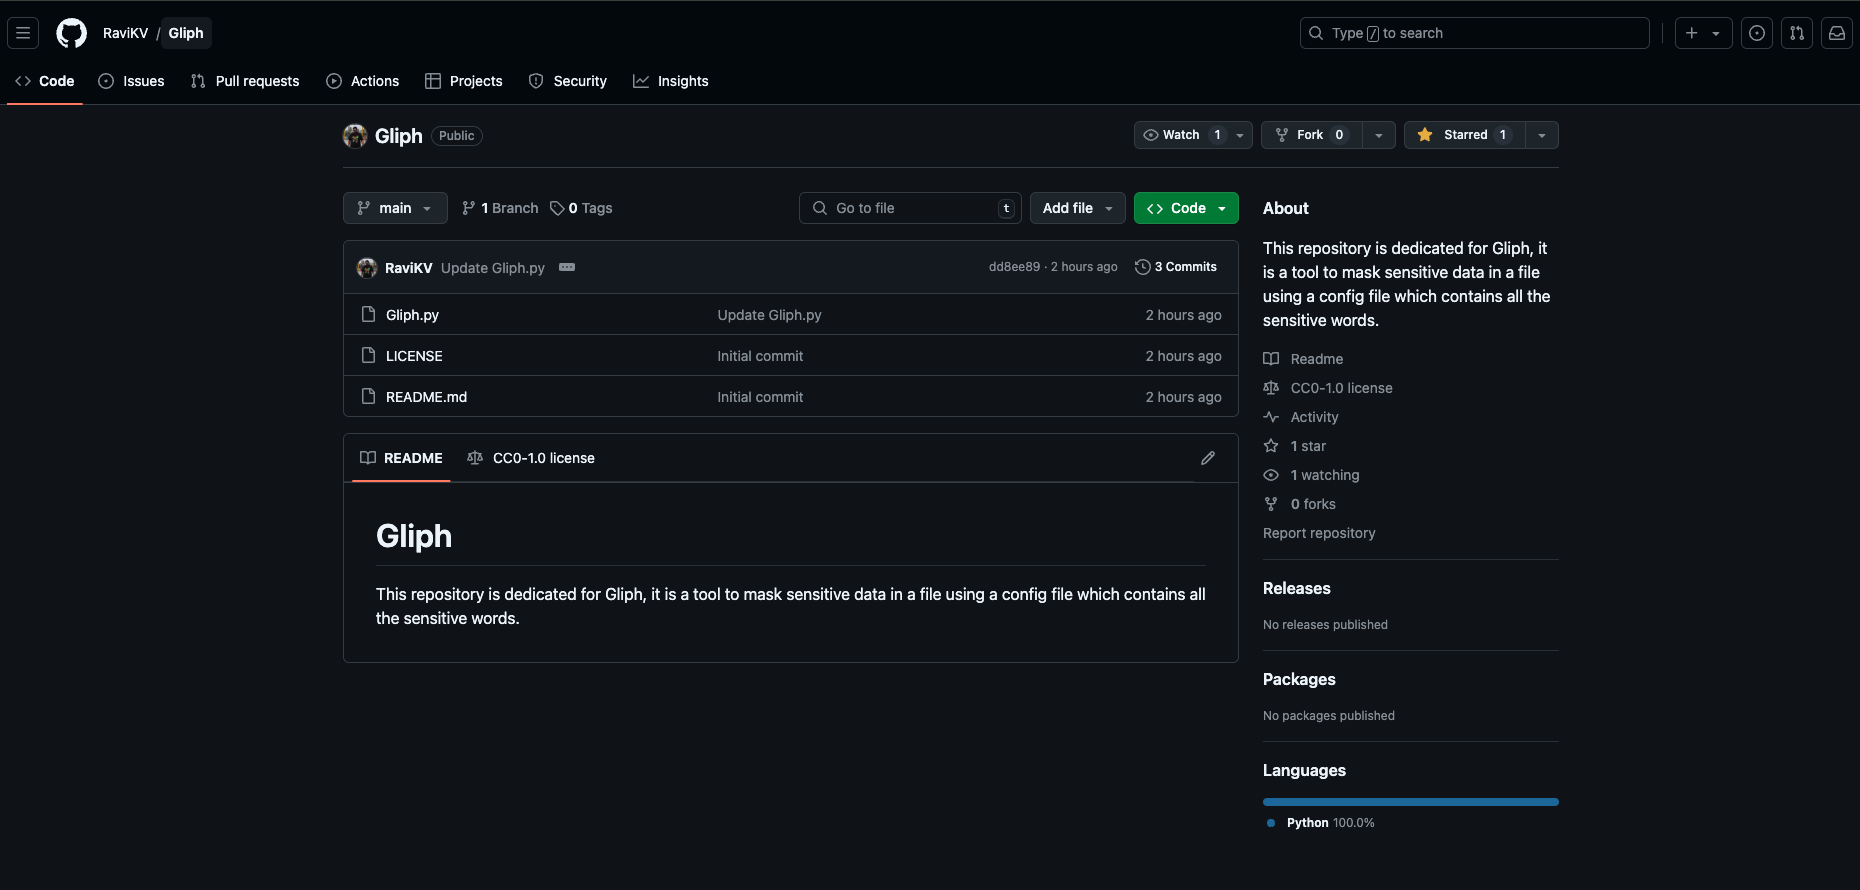Click the RaviKV owner link in breadcrumb

tap(125, 33)
